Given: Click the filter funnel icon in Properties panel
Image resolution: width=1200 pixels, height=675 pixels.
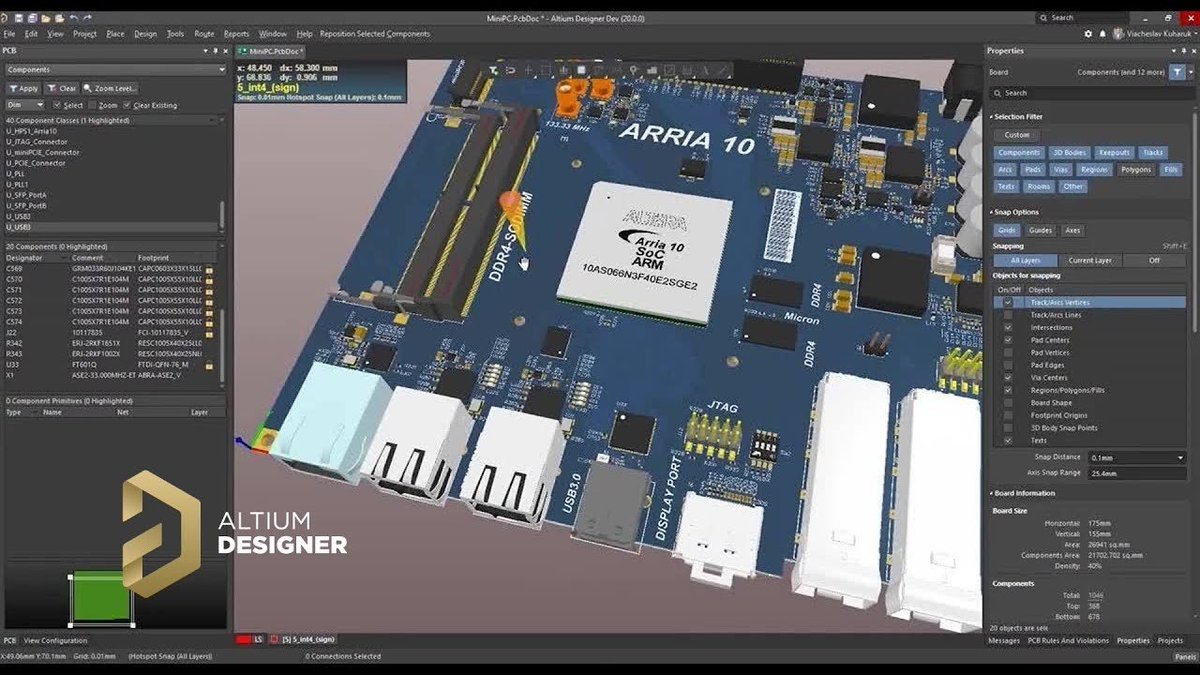Looking at the screenshot, I should 1178,72.
